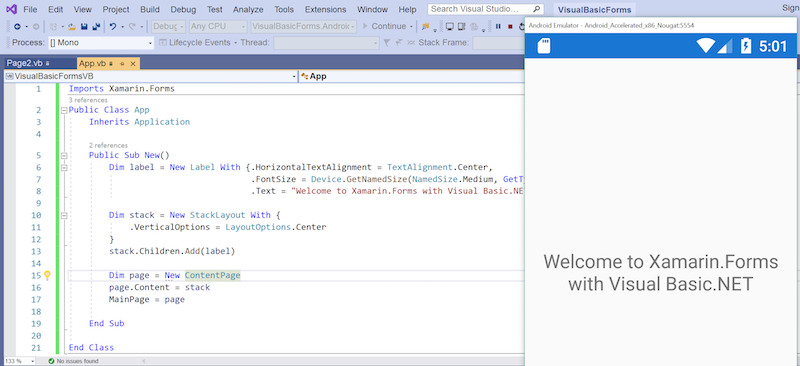Image resolution: width=800 pixels, height=366 pixels.
Task: Open the Extensions menu
Action: [326, 9]
